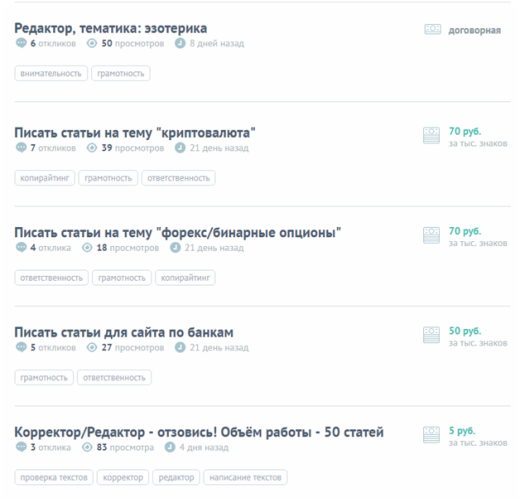The height and width of the screenshot is (503, 520).
Task: Select the 'грамотность' tag under the эзотерика job
Action: (121, 73)
